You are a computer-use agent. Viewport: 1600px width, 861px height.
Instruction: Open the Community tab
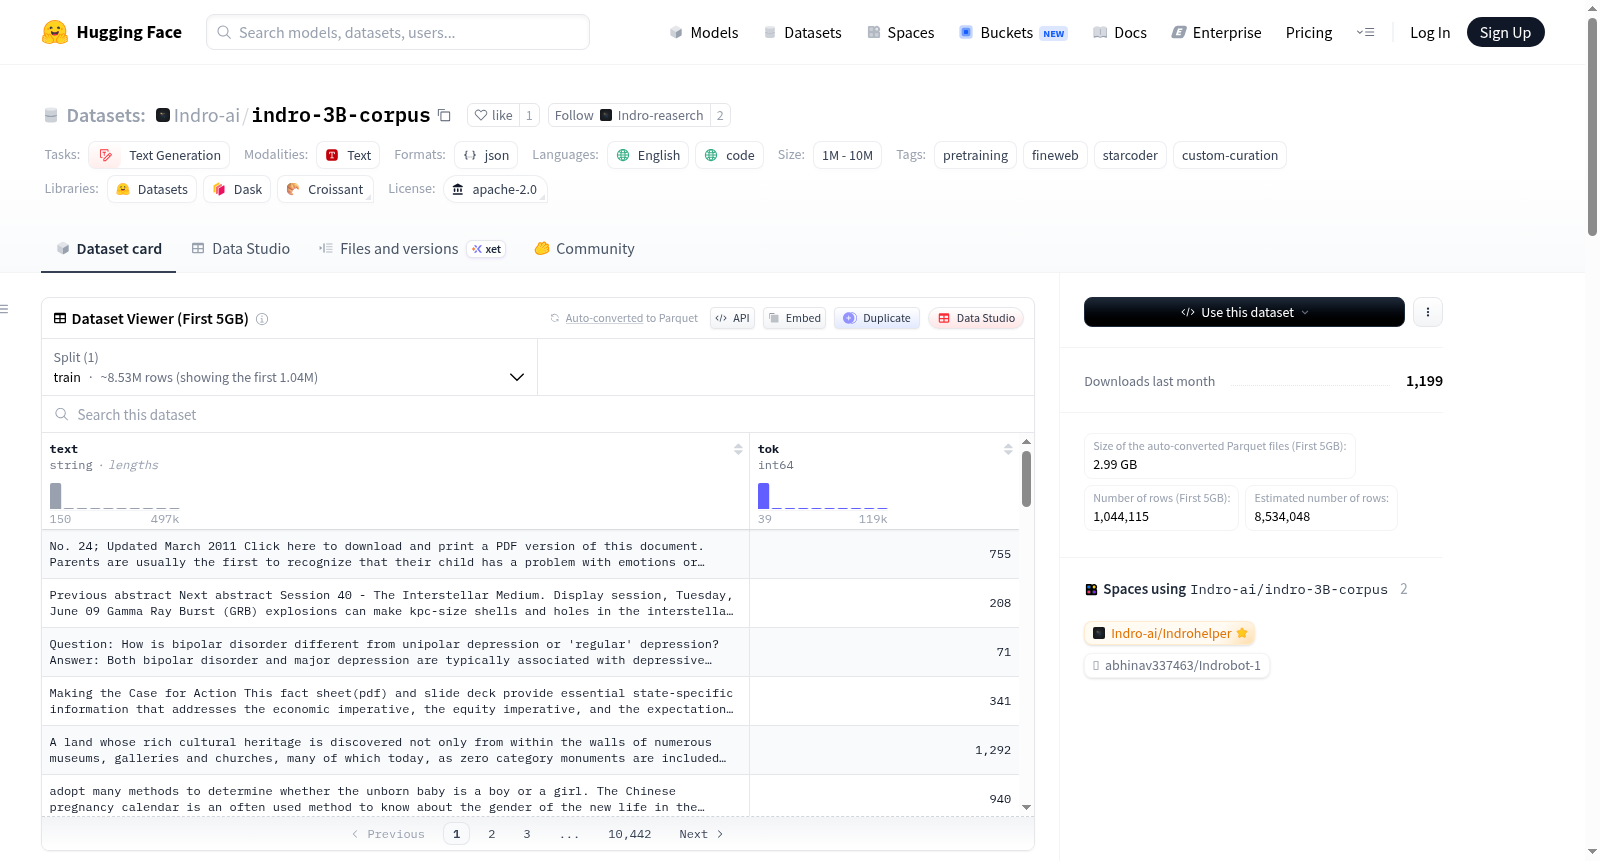585,249
